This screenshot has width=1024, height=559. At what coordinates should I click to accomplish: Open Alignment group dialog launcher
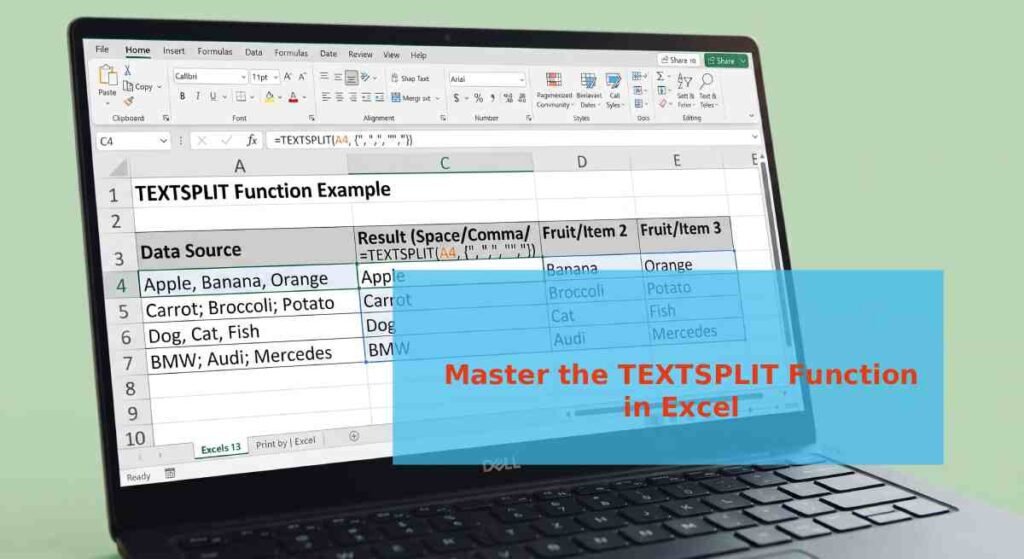click(443, 118)
